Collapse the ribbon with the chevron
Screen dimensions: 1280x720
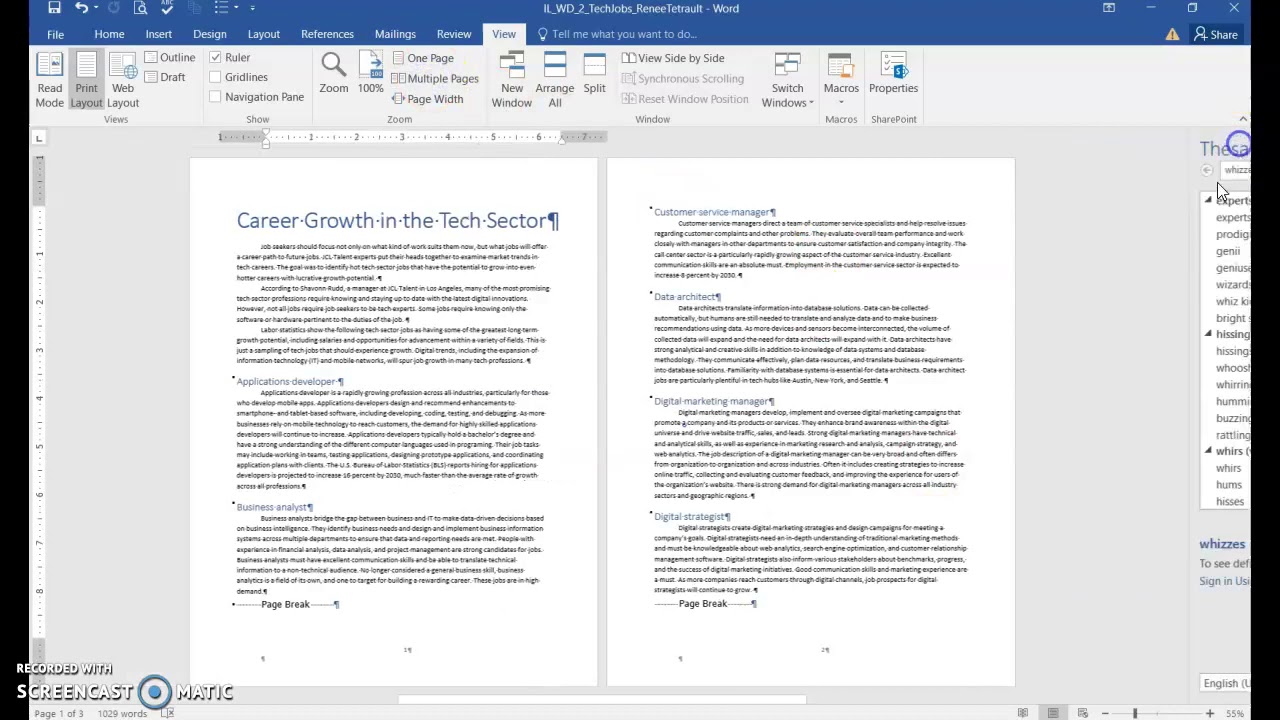pos(1243,119)
